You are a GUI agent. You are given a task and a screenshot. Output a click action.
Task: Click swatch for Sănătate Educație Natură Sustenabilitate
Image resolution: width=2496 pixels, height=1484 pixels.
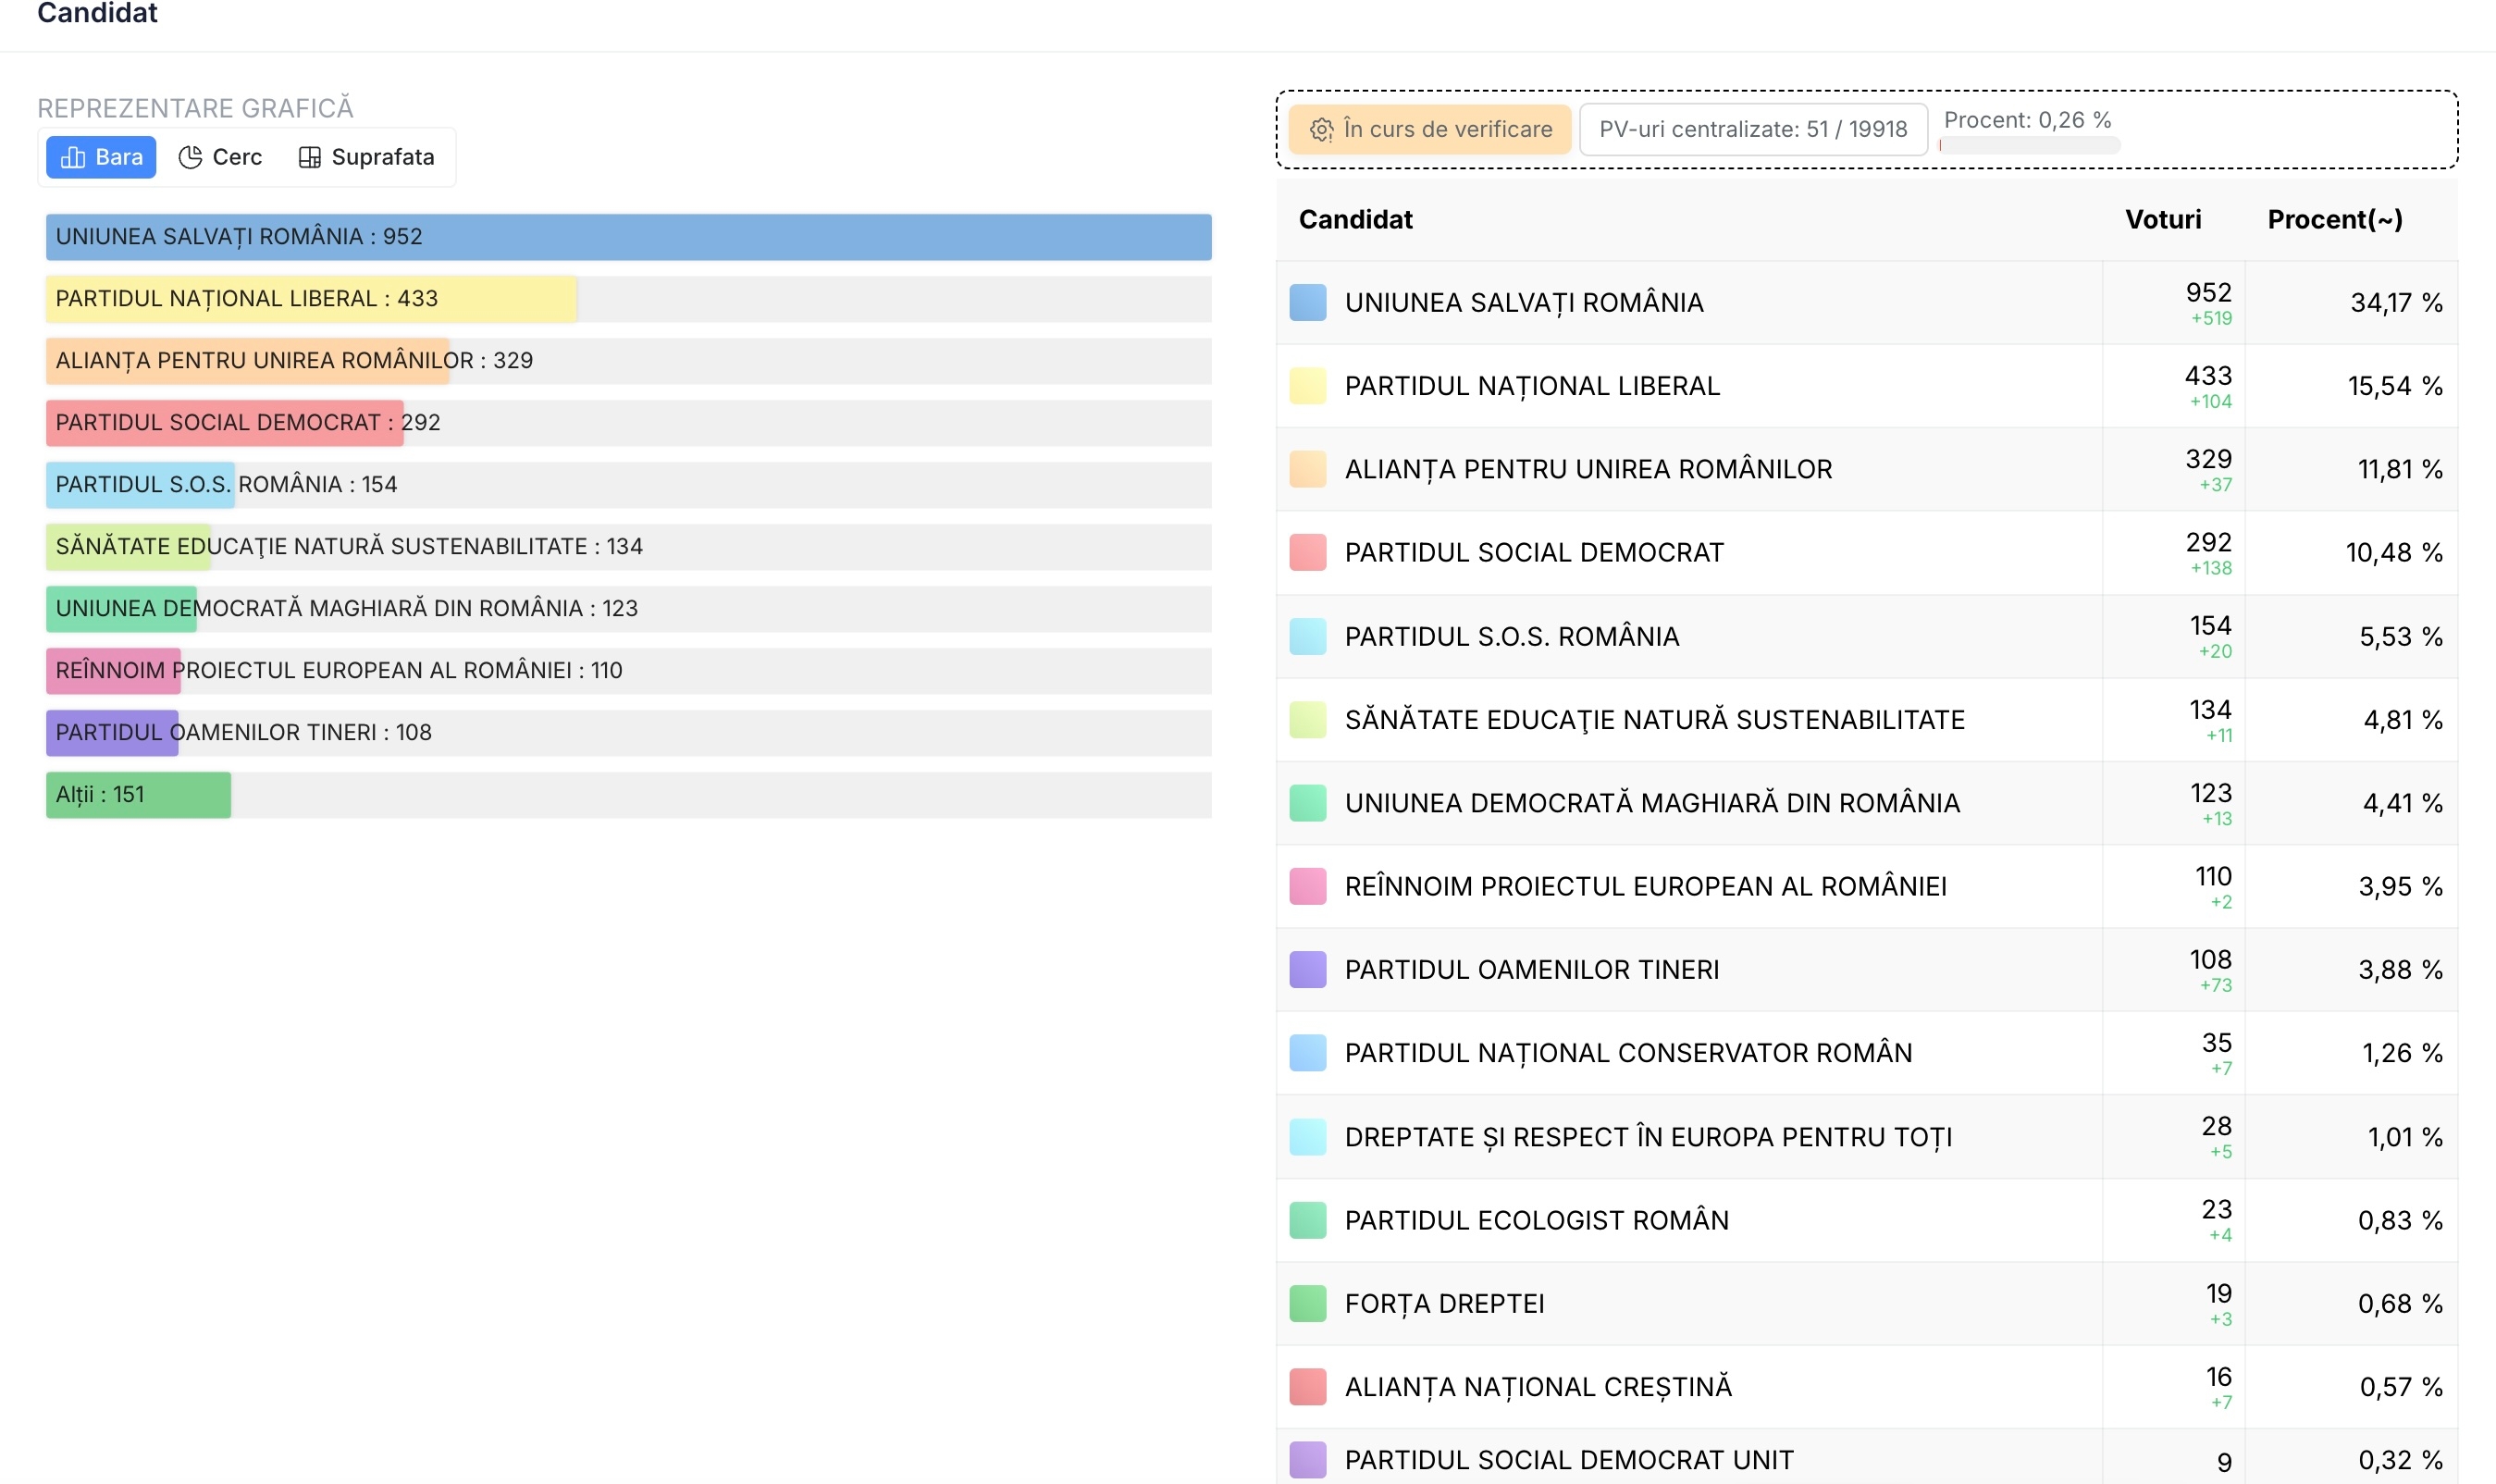click(1307, 719)
